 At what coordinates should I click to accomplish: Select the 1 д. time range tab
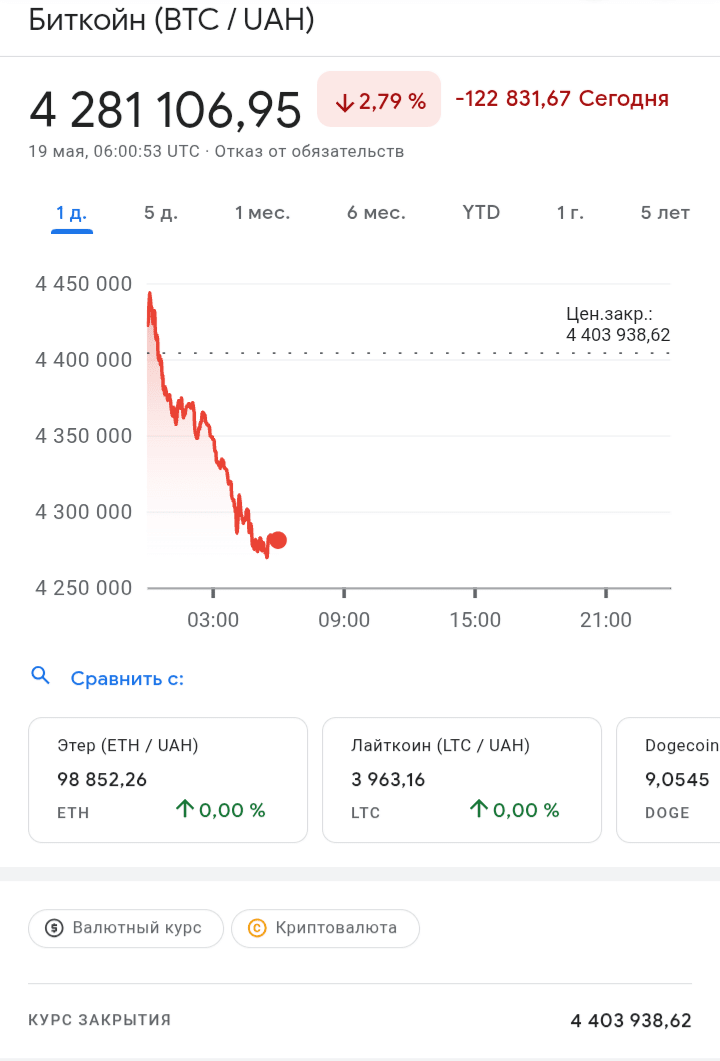click(72, 213)
